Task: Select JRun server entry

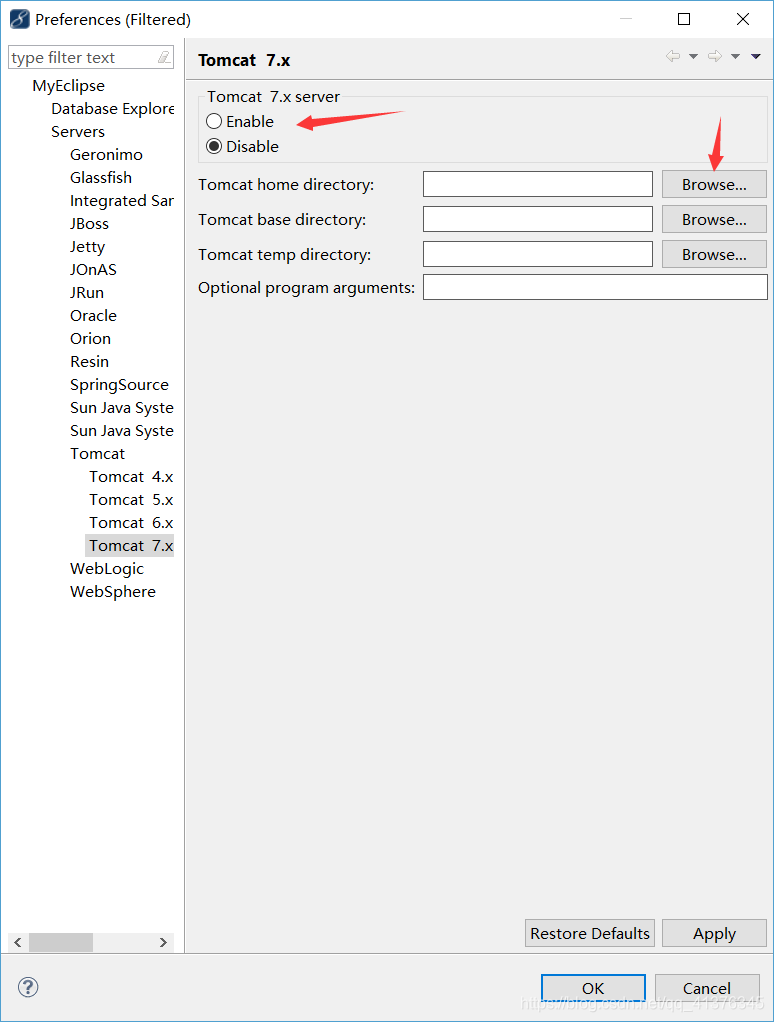Action: pos(87,293)
